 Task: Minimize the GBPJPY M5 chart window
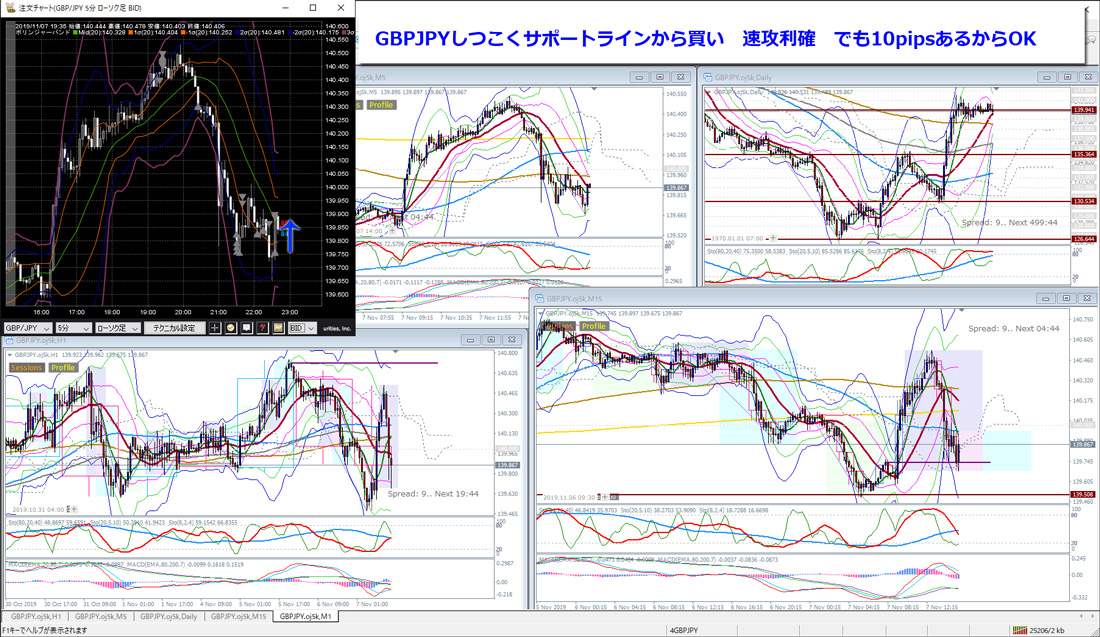pyautogui.click(x=638, y=77)
